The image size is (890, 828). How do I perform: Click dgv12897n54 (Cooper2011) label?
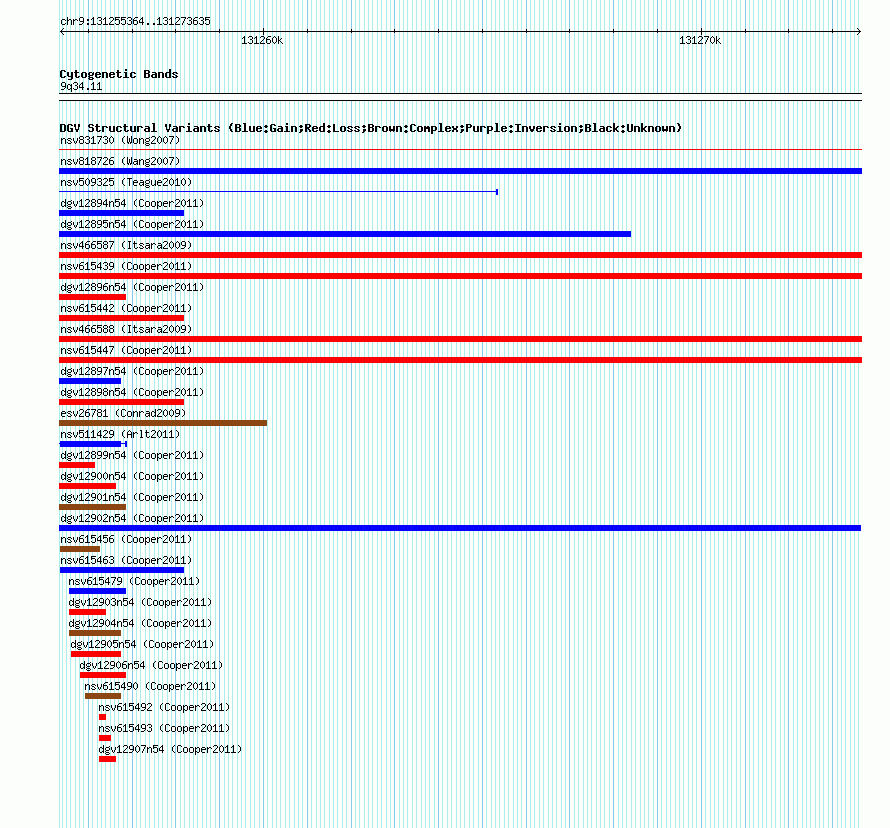[x=132, y=371]
